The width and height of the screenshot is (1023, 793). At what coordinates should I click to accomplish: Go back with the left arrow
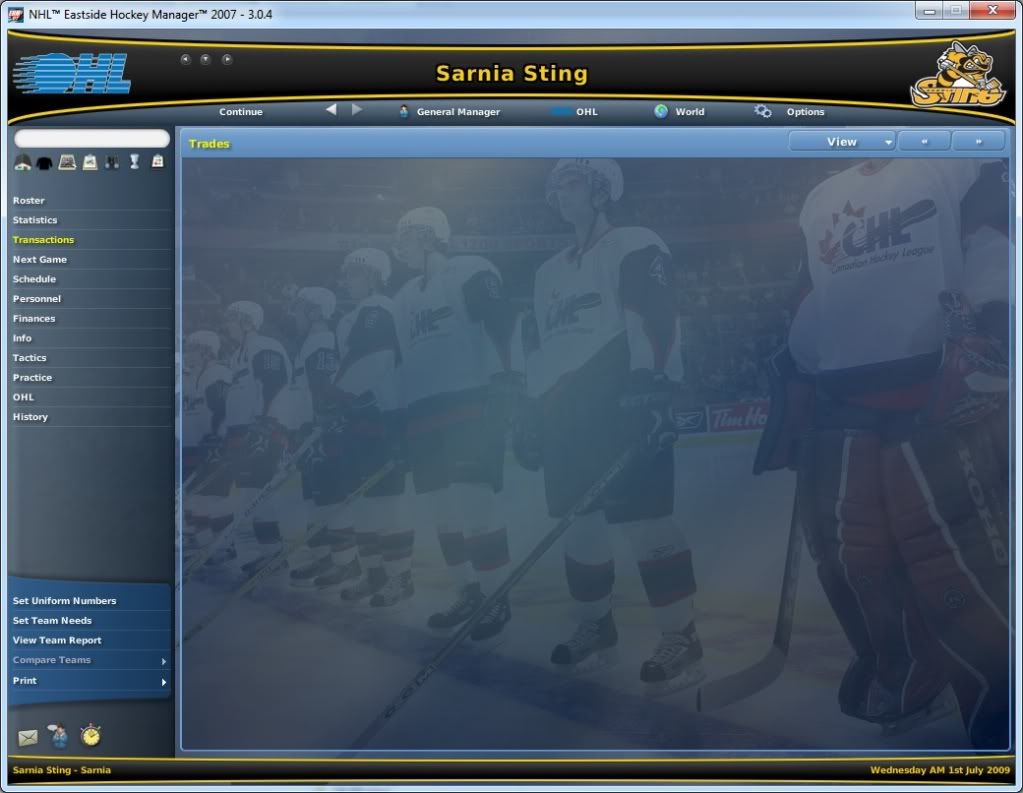pos(331,110)
